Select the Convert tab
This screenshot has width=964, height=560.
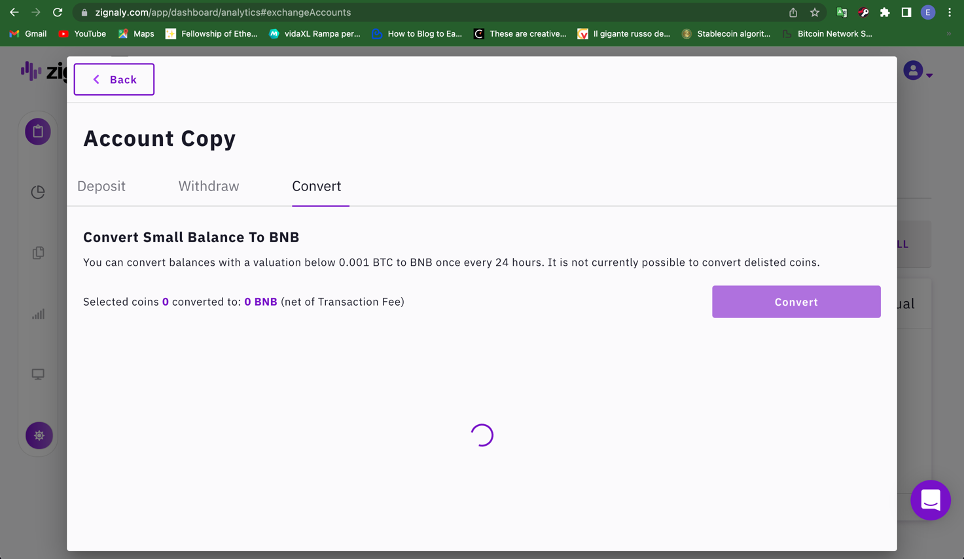click(x=317, y=186)
